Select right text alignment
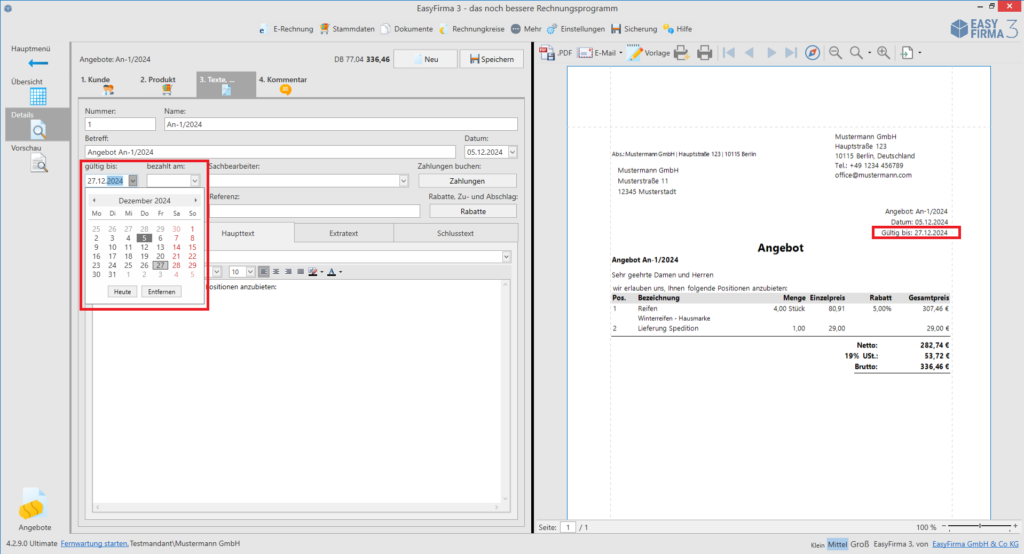The width and height of the screenshot is (1024, 554). click(x=288, y=272)
